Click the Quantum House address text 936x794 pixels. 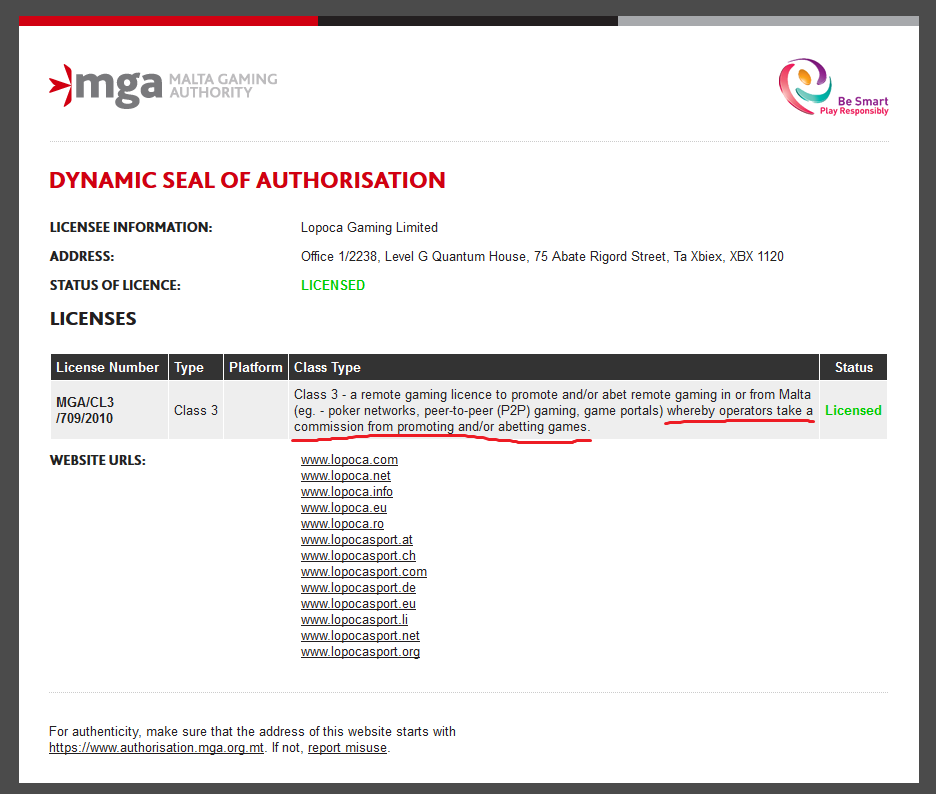tap(542, 257)
